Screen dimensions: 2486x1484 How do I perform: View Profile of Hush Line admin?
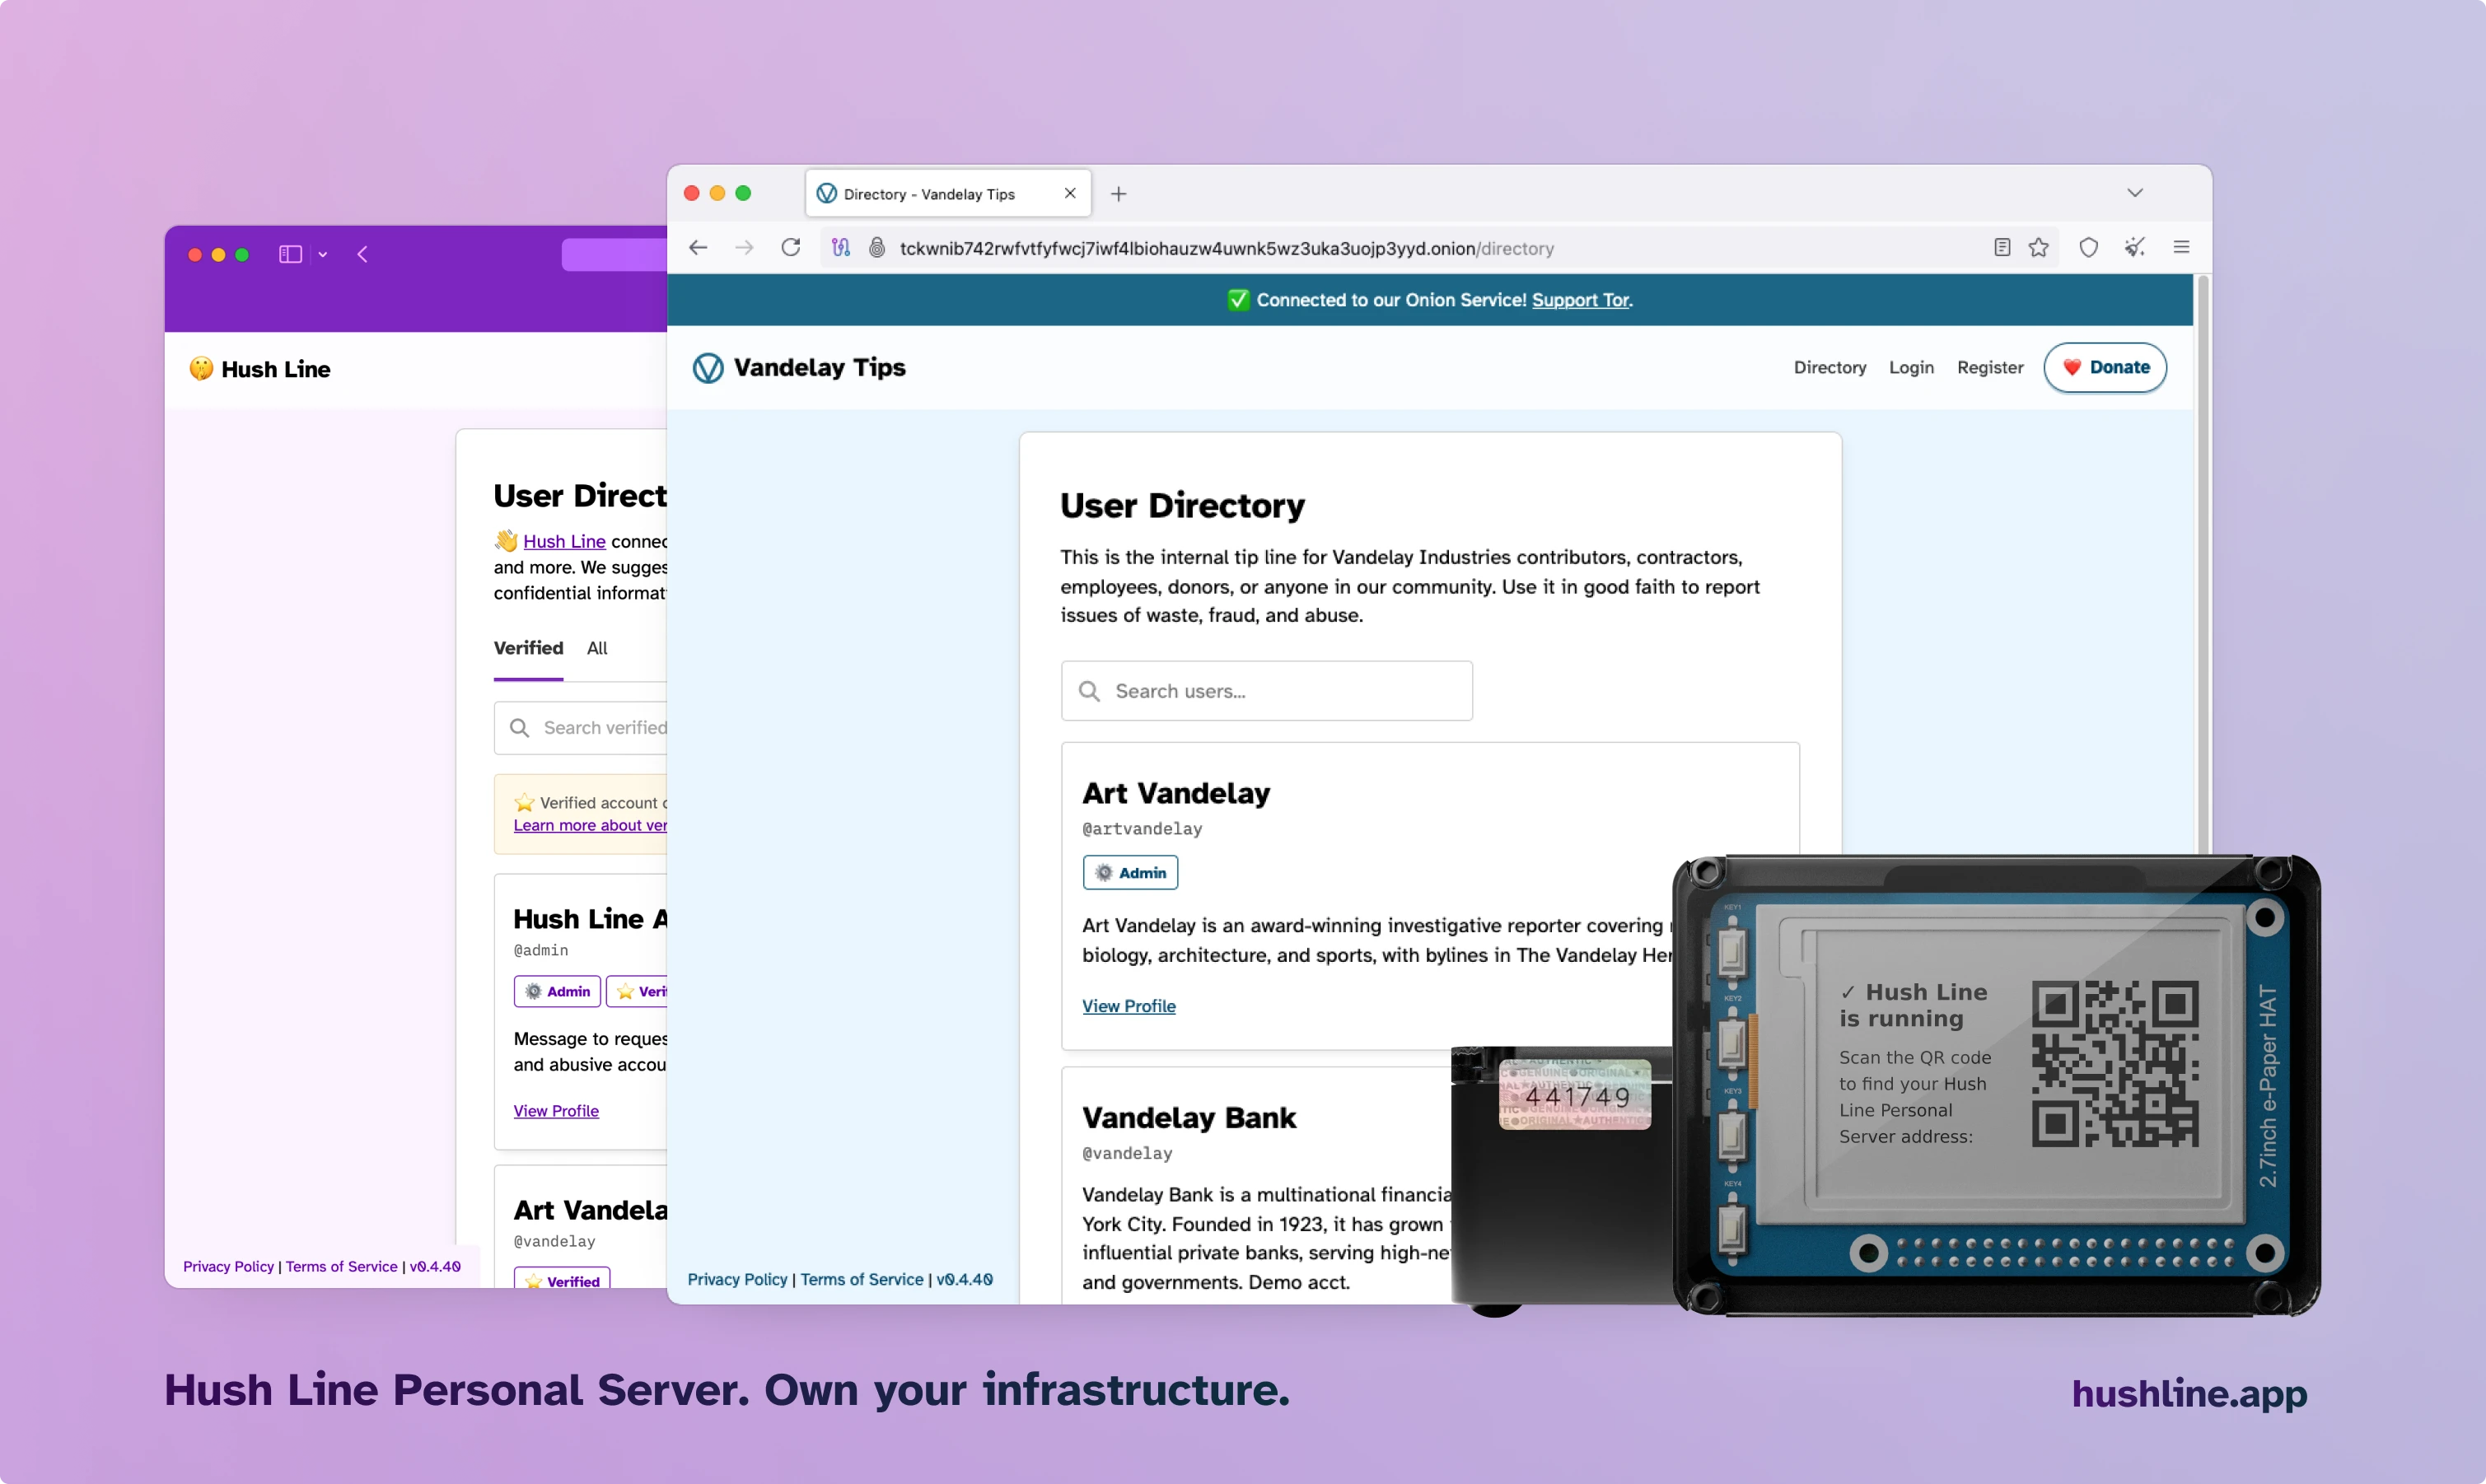pyautogui.click(x=556, y=1111)
